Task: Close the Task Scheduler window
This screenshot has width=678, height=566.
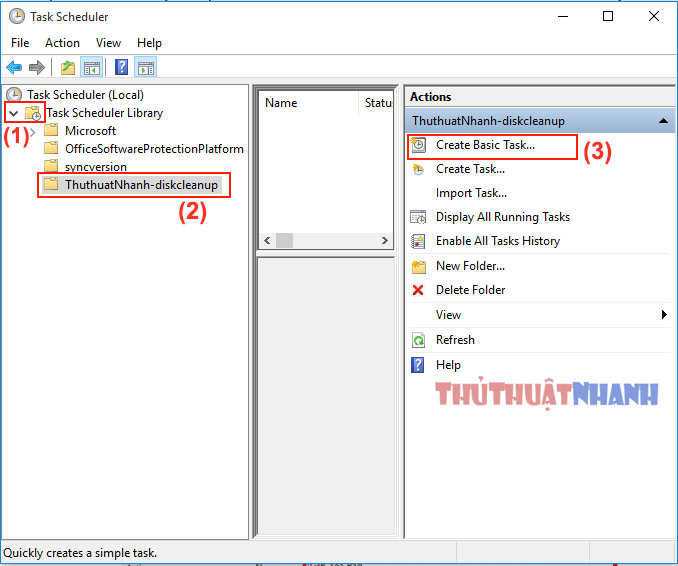Action: [x=654, y=16]
